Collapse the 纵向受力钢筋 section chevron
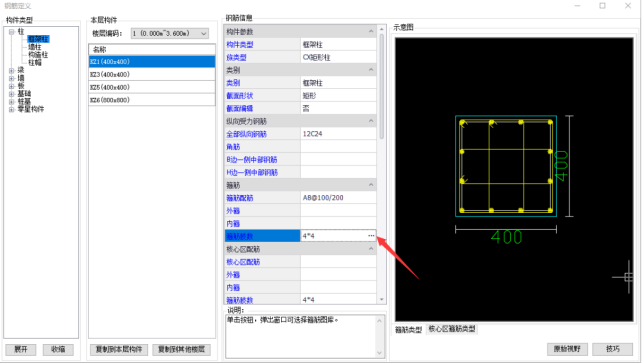This screenshot has width=642, height=363. [371, 121]
